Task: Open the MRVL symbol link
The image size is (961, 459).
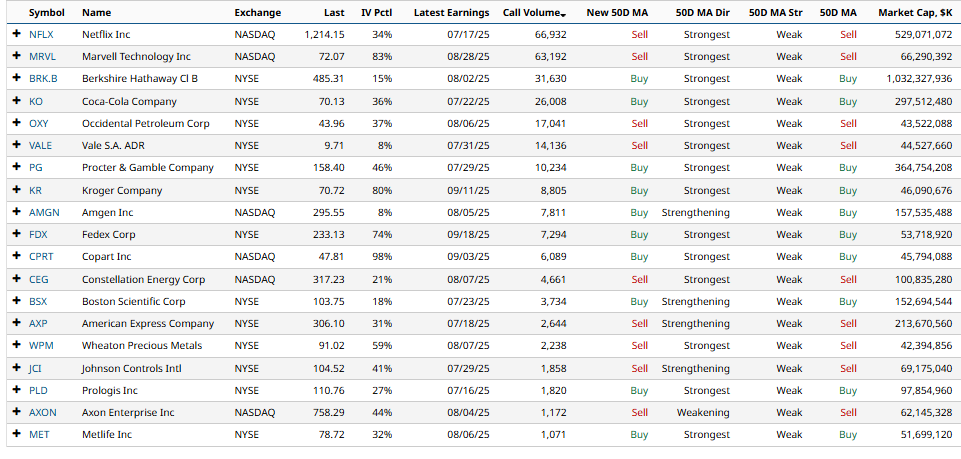Action: 42,56
